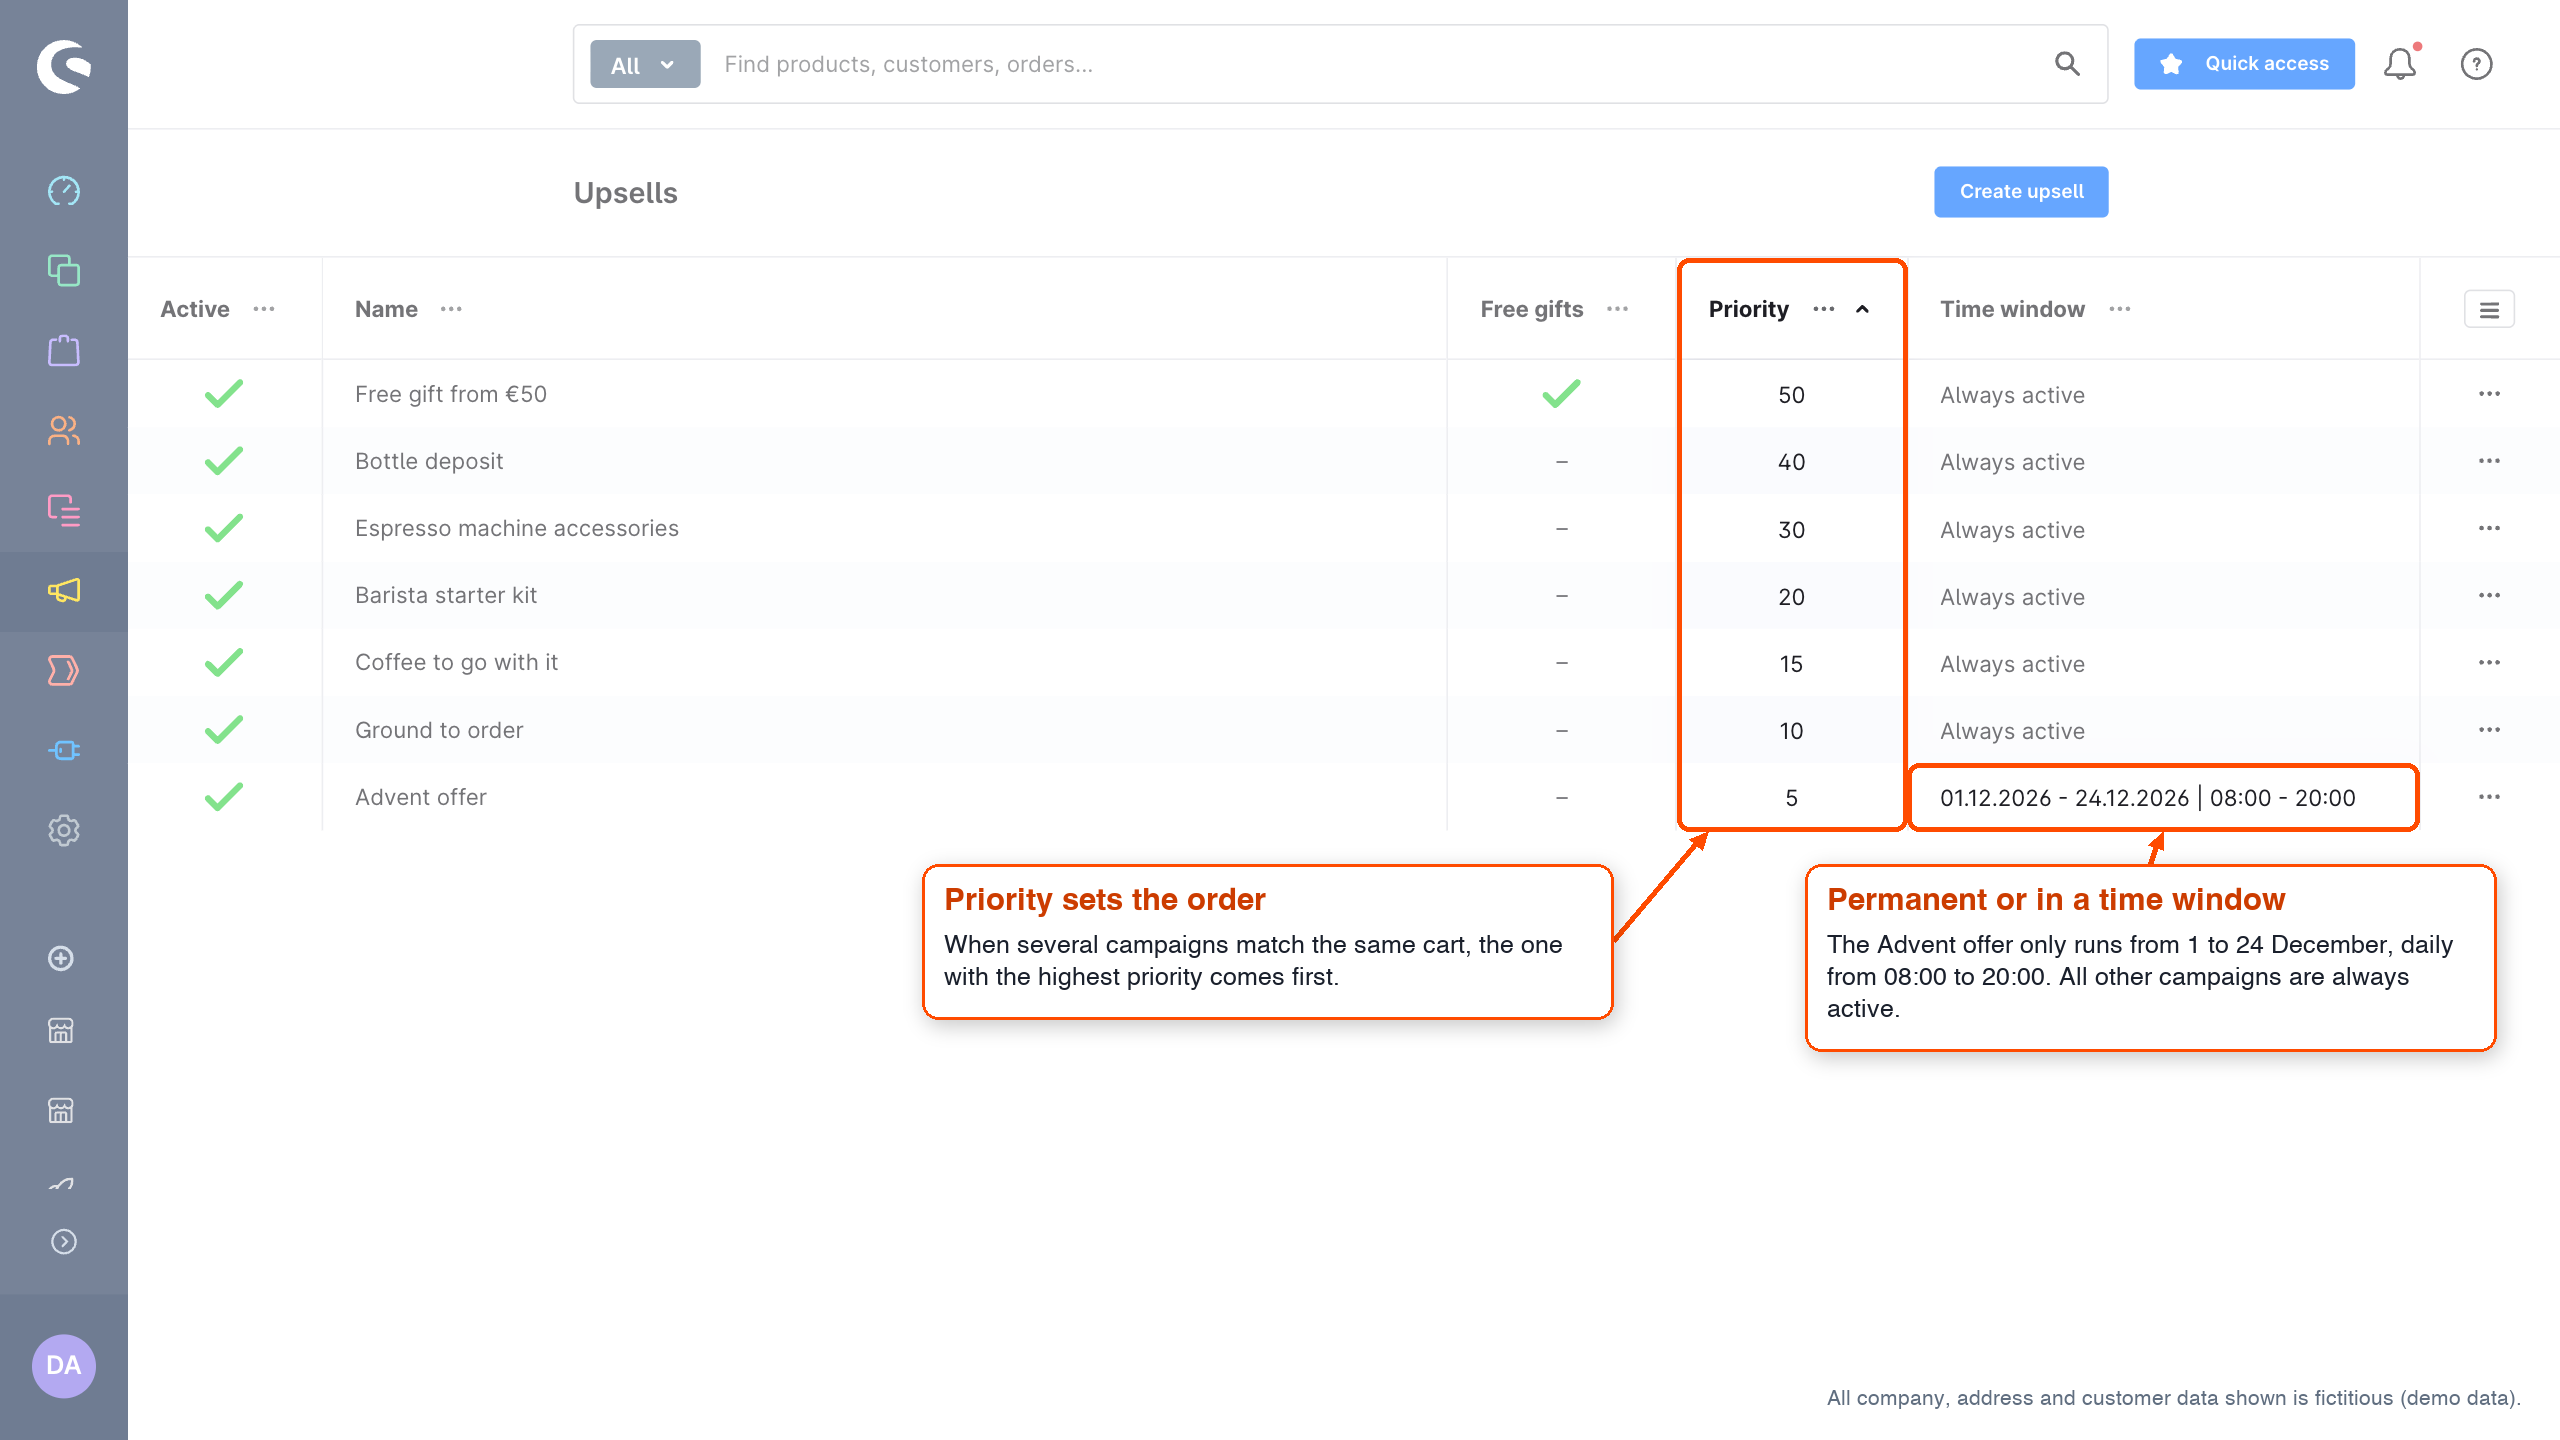Open the All search scope dropdown
Viewport: 2560px width, 1440px height.
tap(645, 64)
